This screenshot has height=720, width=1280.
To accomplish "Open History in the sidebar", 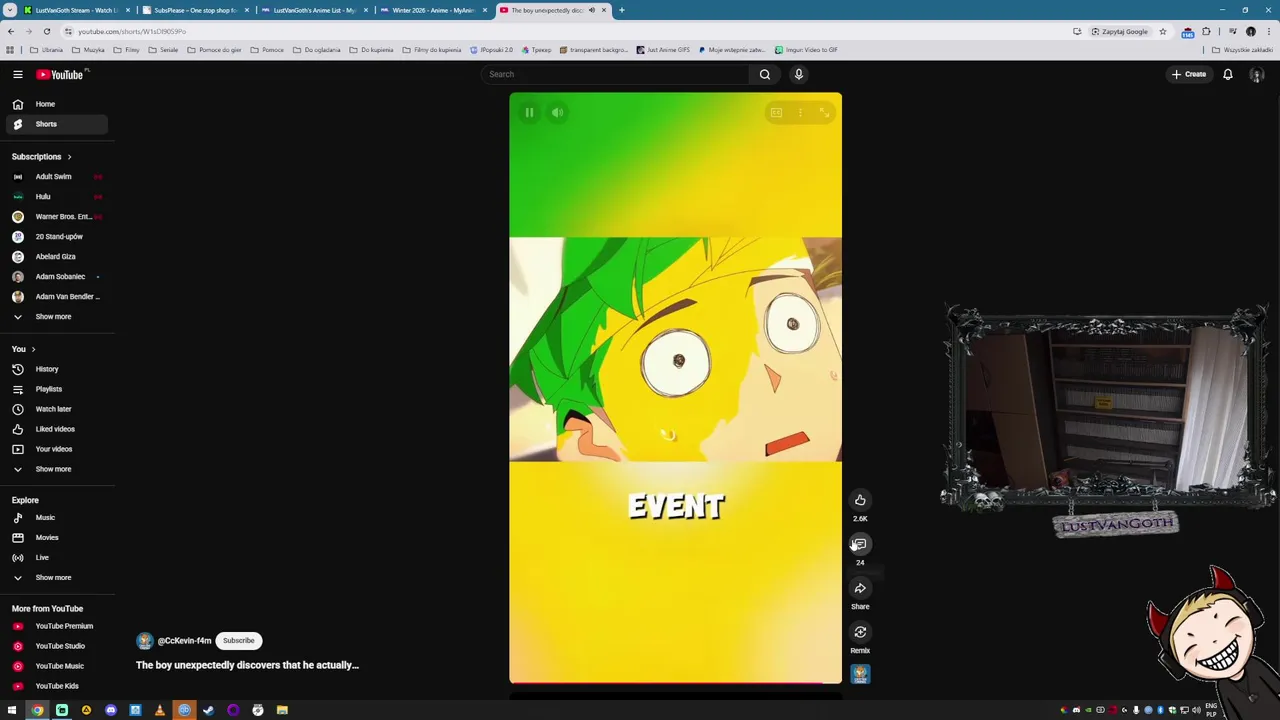I will click(55, 369).
